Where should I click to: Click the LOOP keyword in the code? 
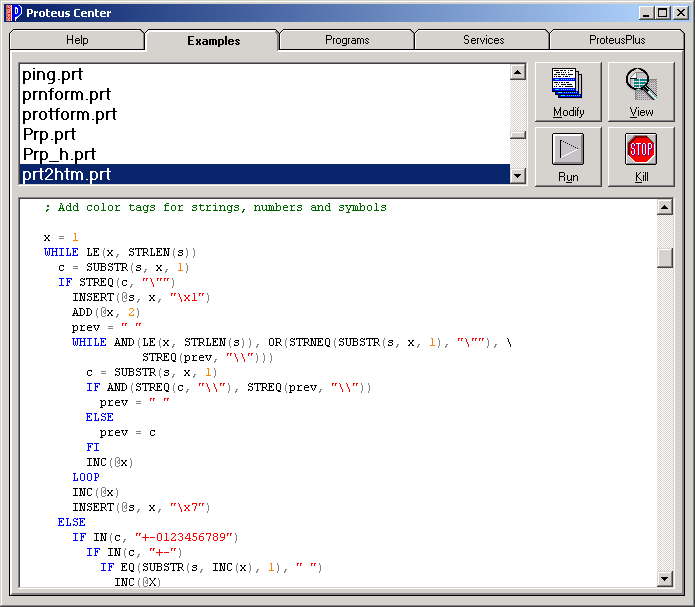[x=86, y=477]
